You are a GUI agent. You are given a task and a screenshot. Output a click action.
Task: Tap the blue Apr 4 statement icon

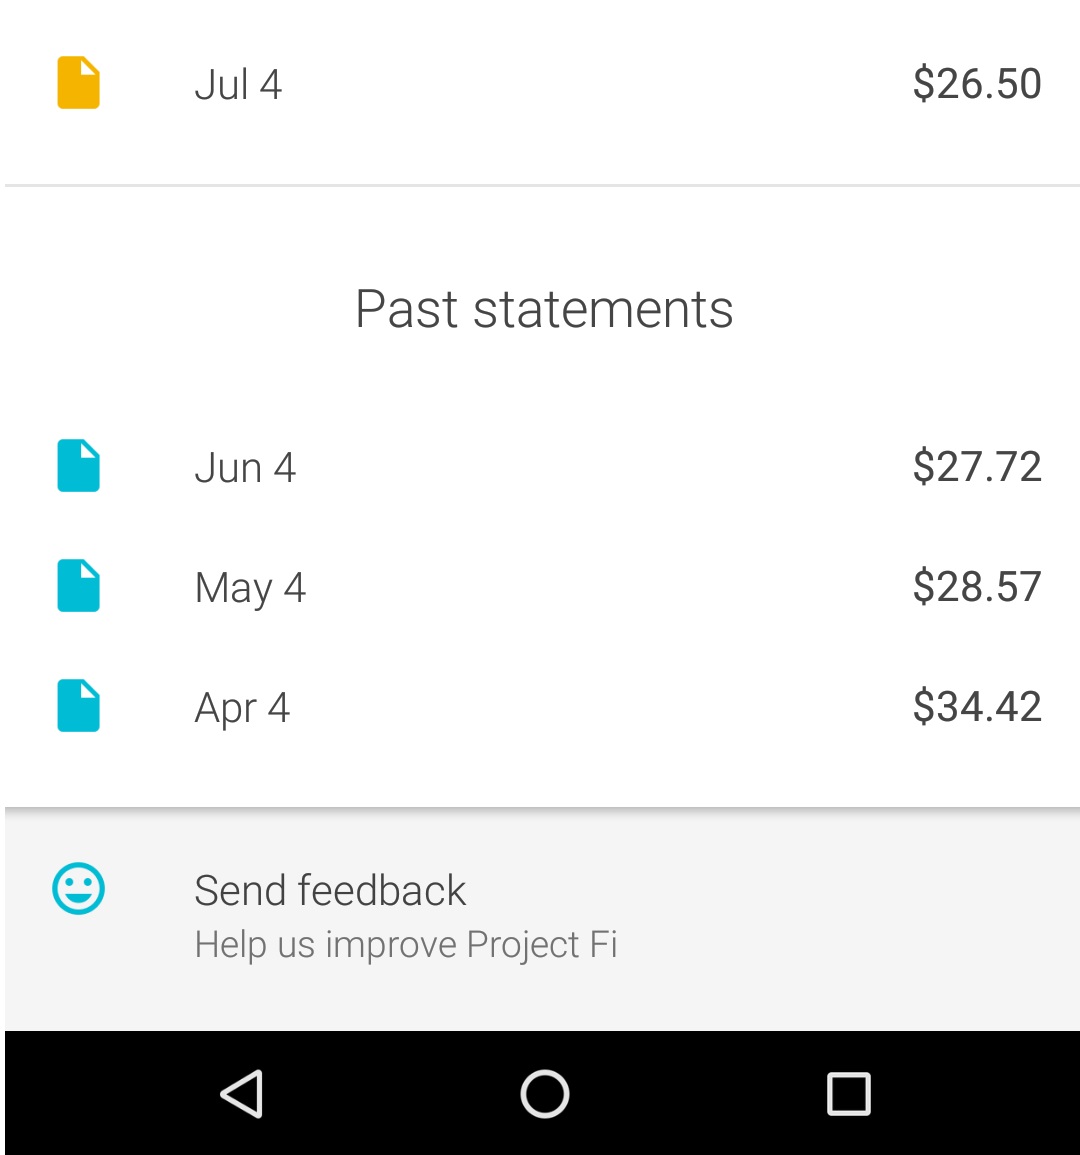click(x=78, y=706)
